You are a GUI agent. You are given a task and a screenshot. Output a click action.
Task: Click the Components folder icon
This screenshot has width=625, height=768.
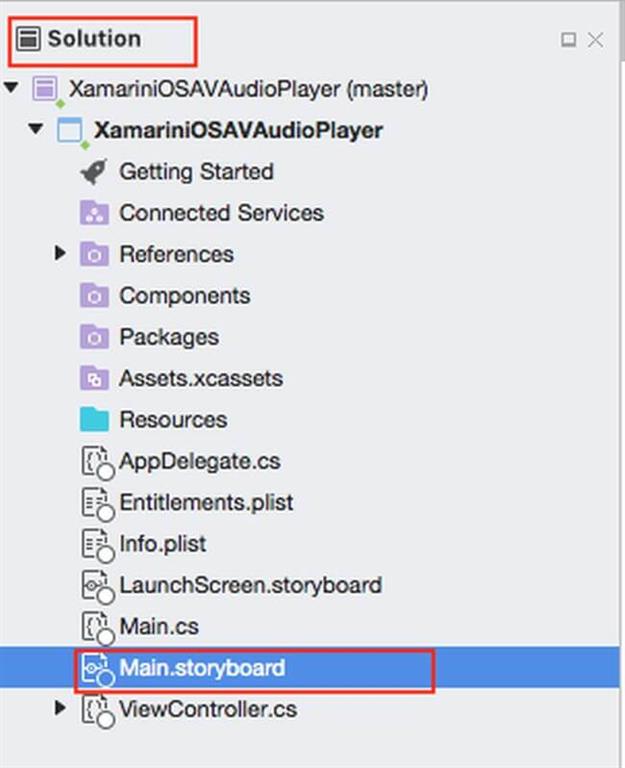click(x=94, y=296)
